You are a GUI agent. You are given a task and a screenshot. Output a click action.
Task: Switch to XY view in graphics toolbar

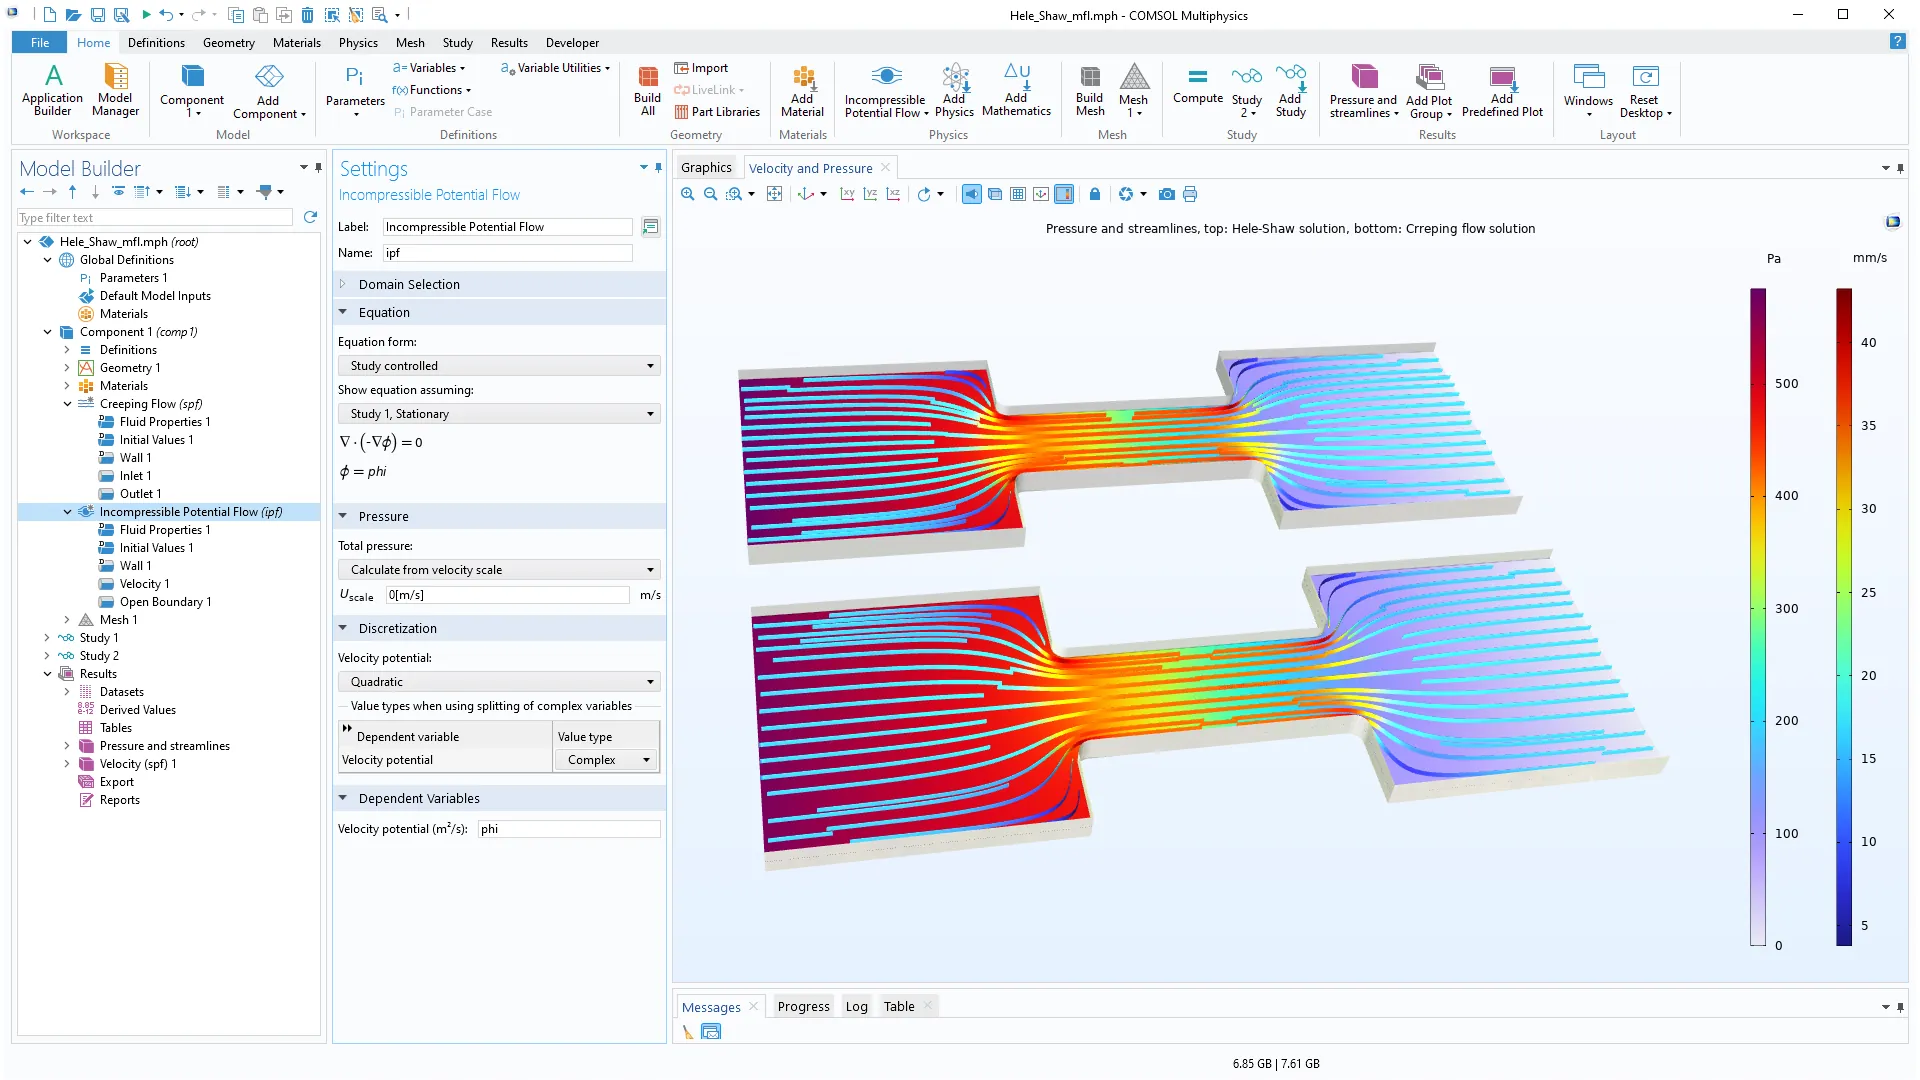[847, 194]
